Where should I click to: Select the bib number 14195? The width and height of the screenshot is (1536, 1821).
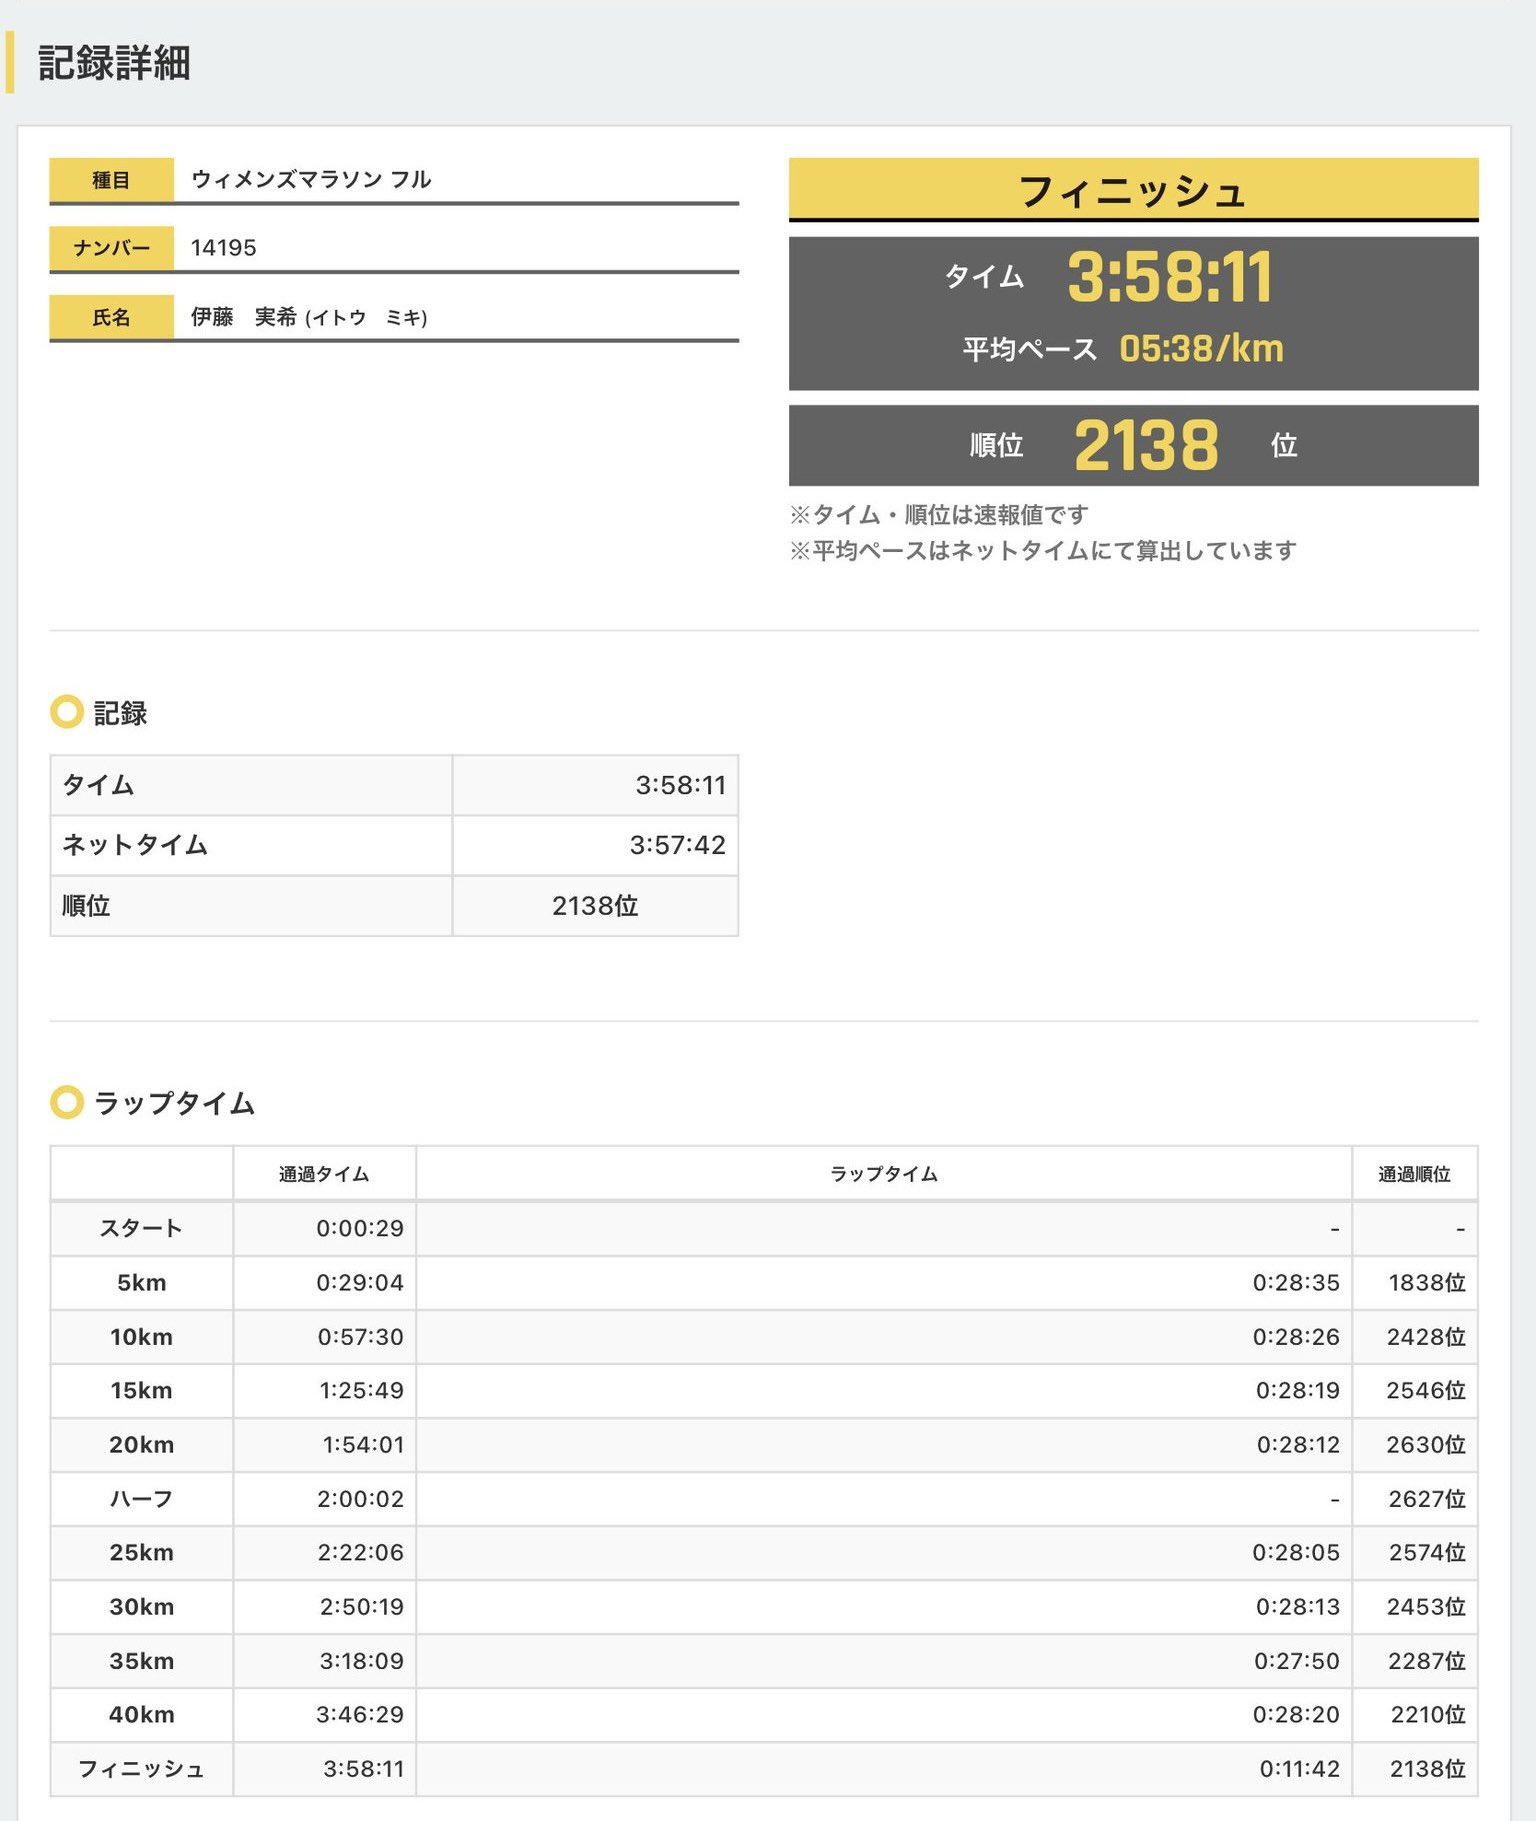tap(223, 248)
